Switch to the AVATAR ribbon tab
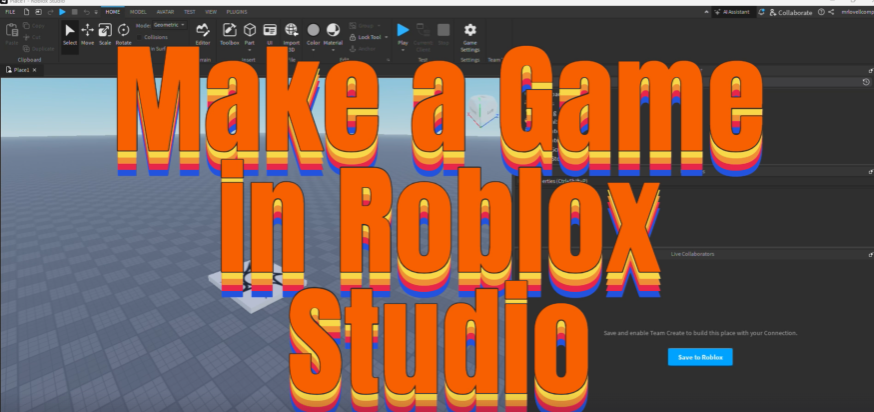874x412 pixels. (165, 12)
